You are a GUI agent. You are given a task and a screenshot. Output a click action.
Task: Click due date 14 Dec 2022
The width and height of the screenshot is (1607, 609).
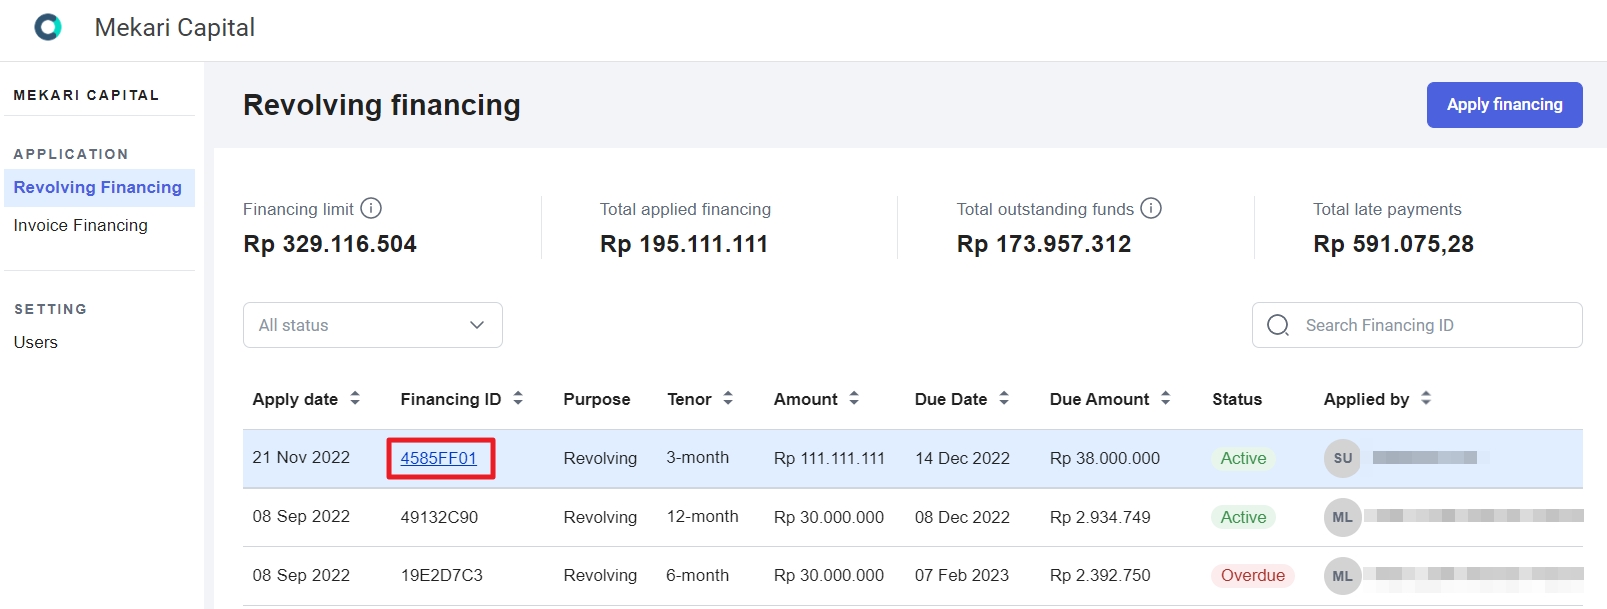click(962, 458)
